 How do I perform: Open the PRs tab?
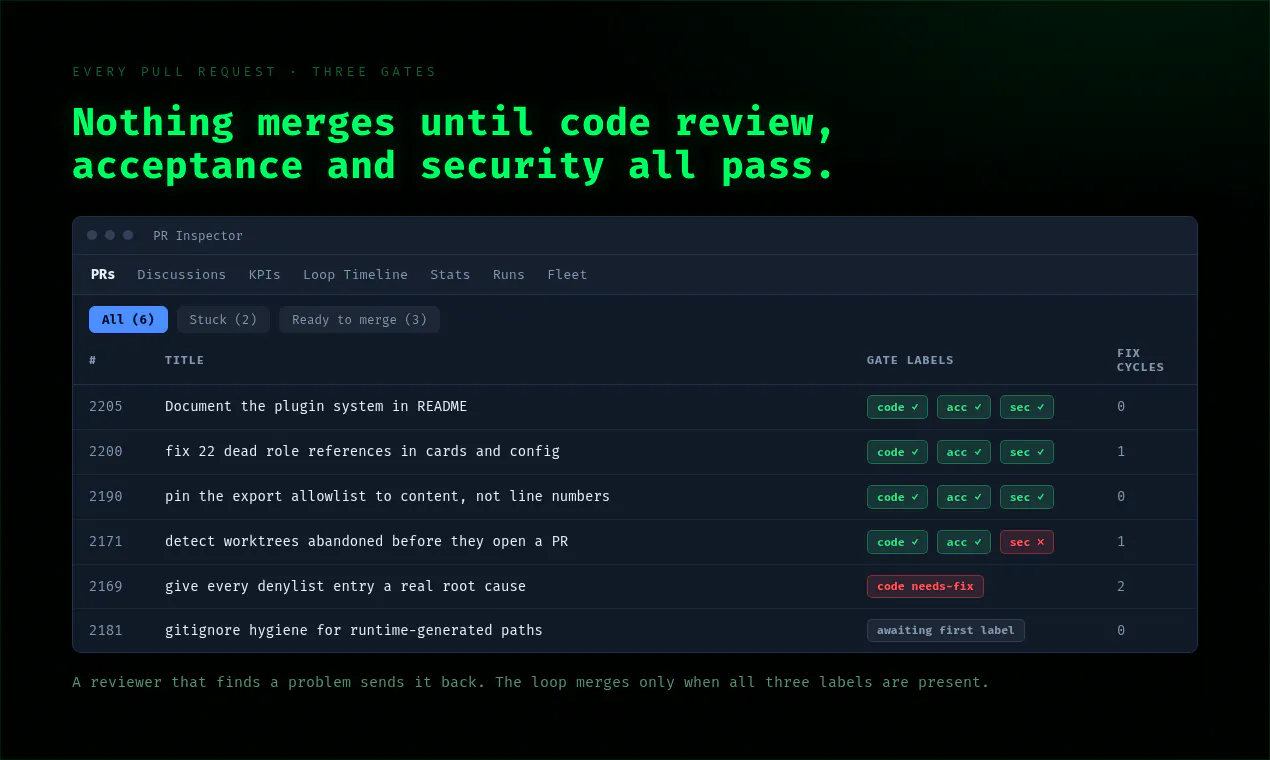(103, 274)
